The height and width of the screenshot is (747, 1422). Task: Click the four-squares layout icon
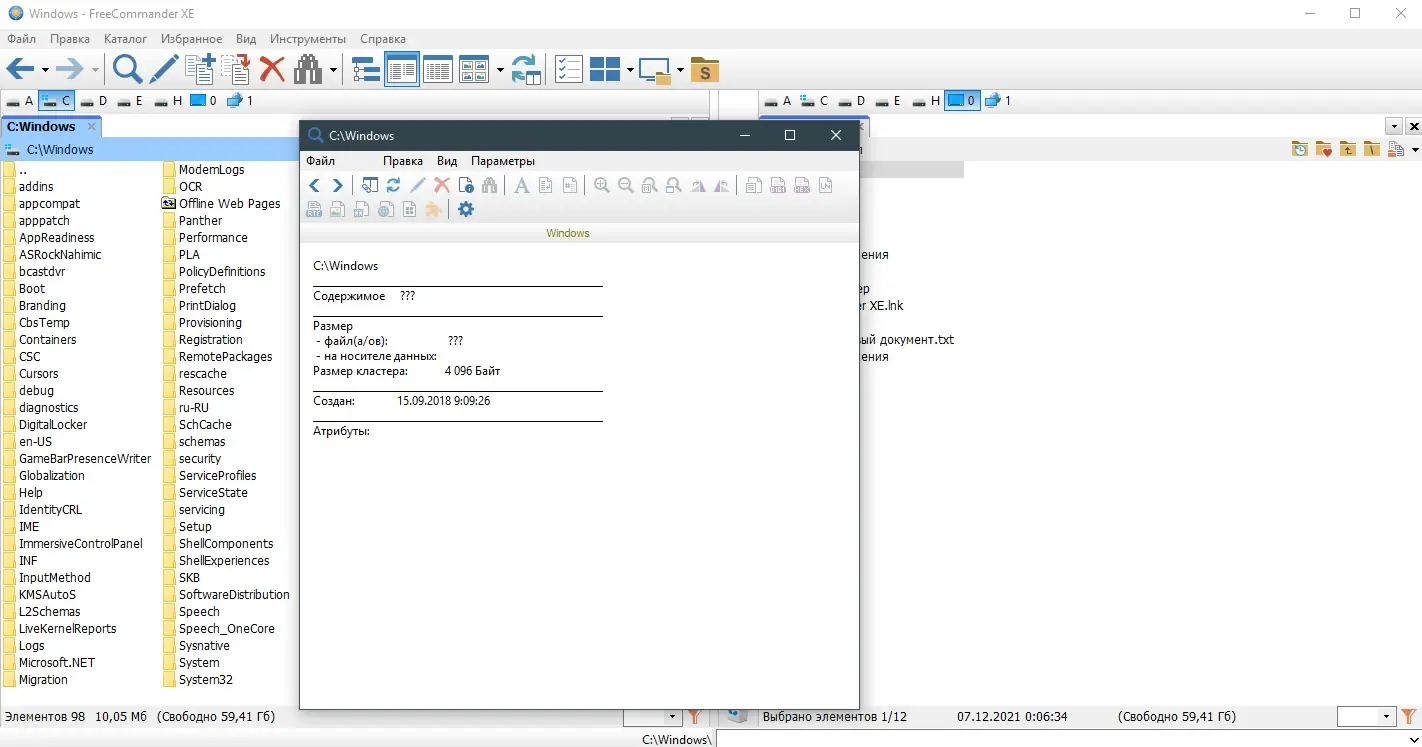click(605, 69)
